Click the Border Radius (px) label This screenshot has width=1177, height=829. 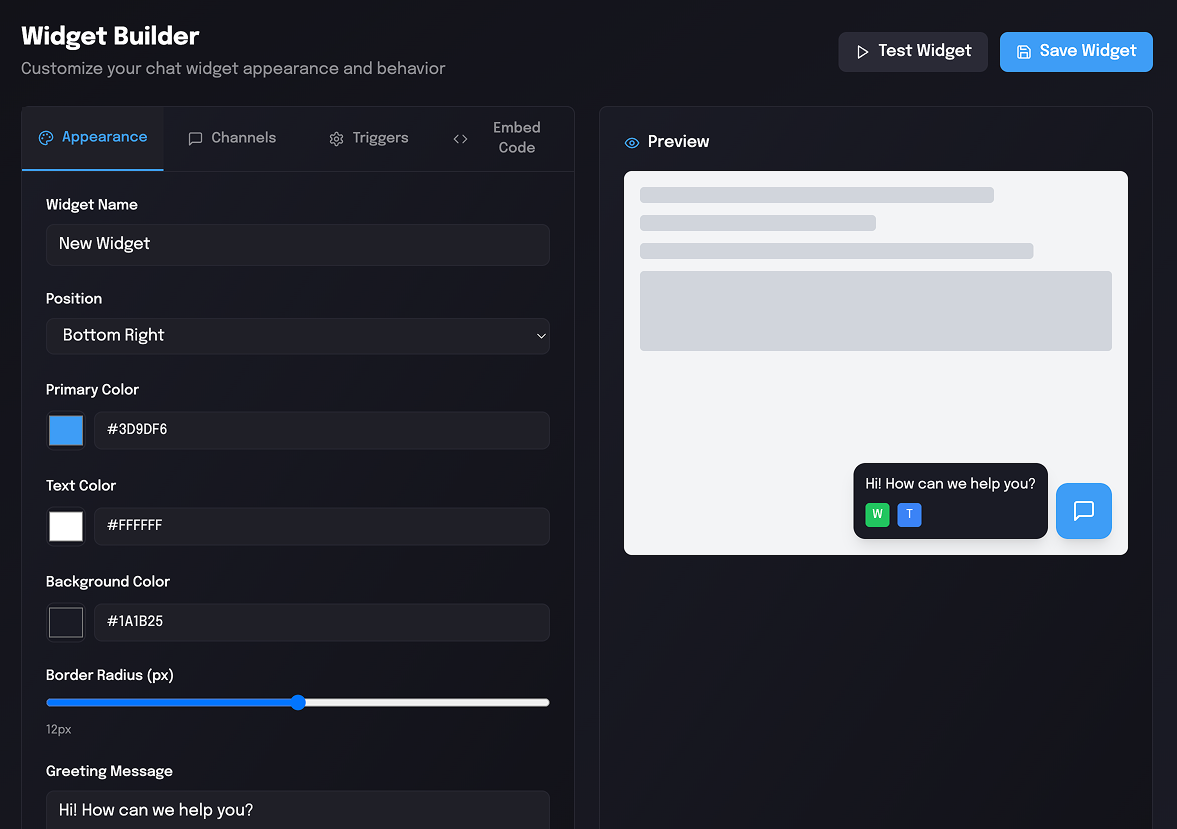(110, 676)
